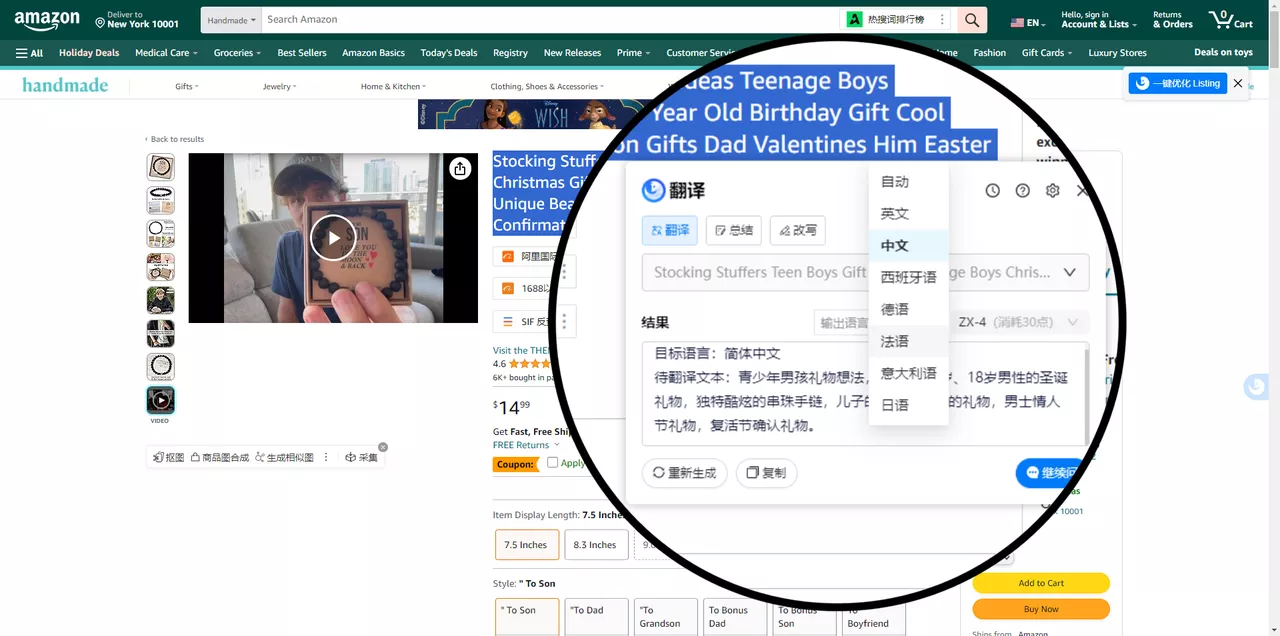Click the 复制 copy button
Image resolution: width=1280 pixels, height=636 pixels.
(766, 473)
